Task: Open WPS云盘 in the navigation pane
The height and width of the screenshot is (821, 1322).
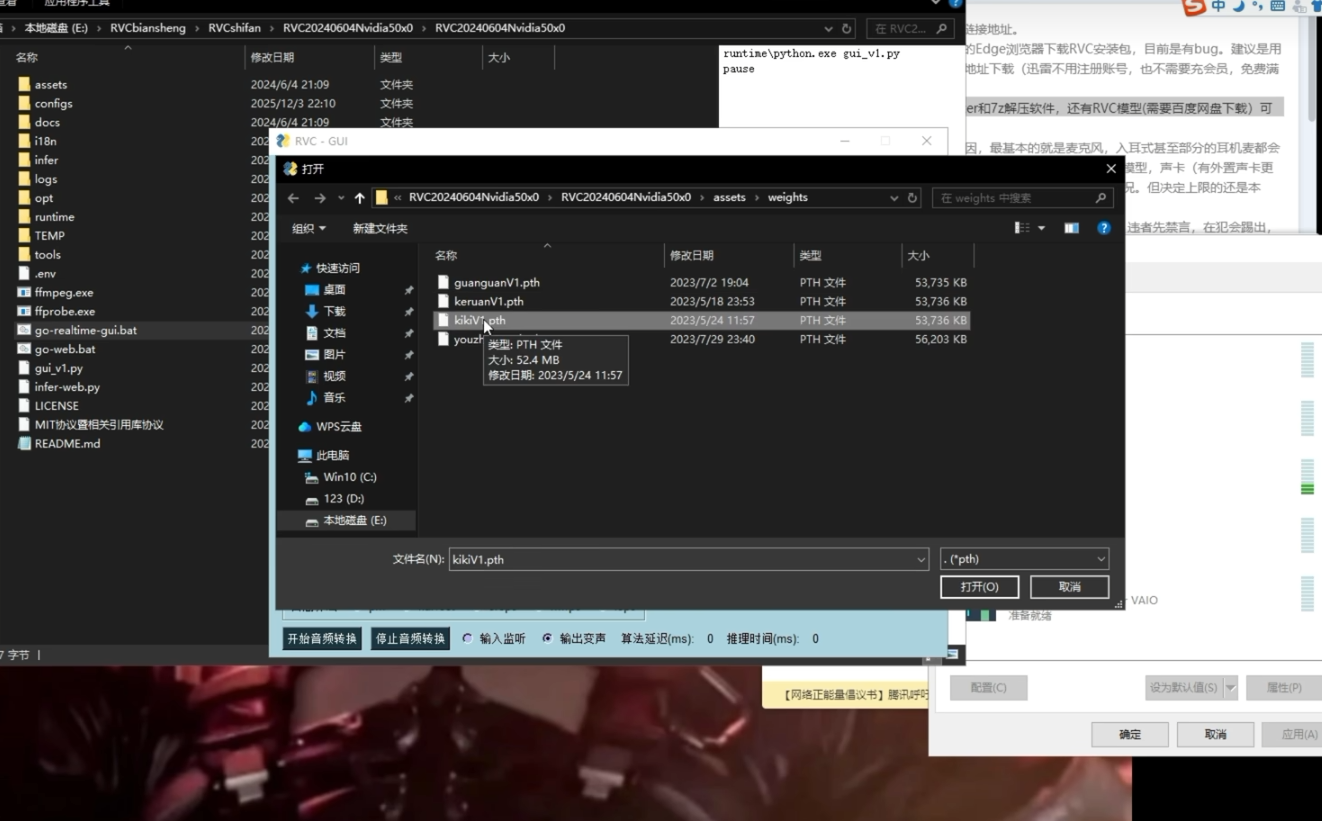Action: tap(339, 426)
